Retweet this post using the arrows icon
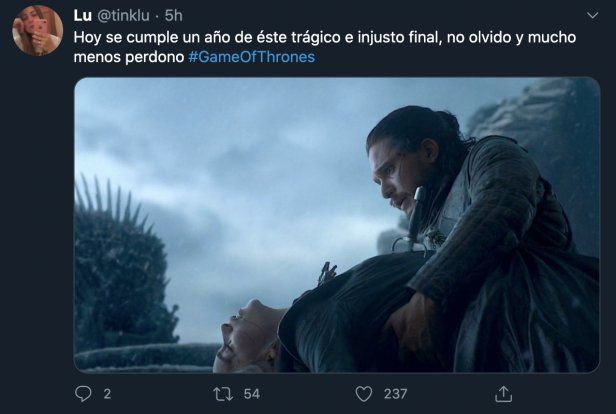616x414 pixels. click(223, 394)
